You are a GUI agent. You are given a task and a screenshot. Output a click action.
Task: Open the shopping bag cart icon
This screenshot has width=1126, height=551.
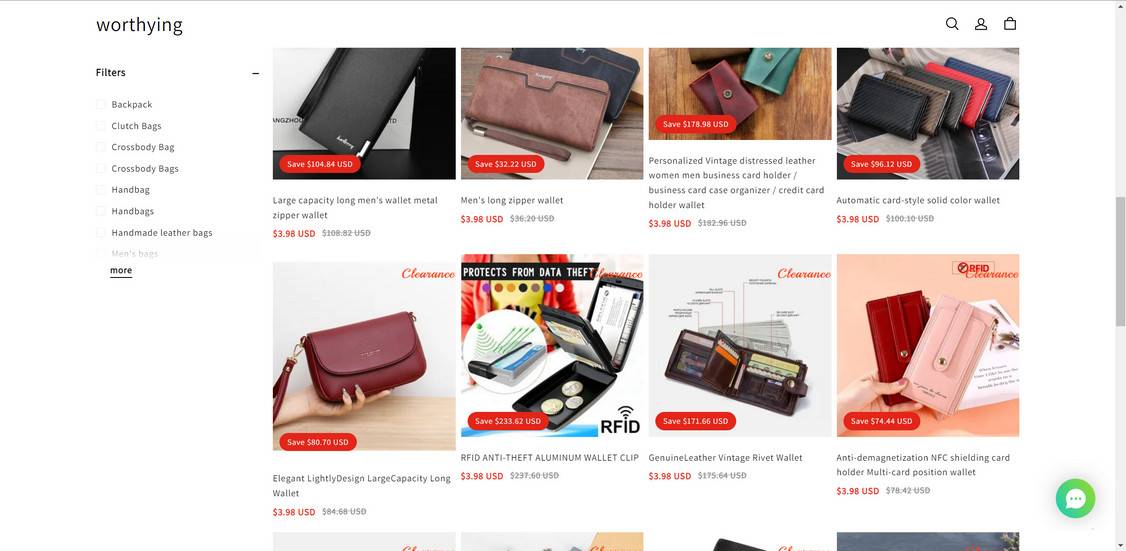pyautogui.click(x=1010, y=24)
